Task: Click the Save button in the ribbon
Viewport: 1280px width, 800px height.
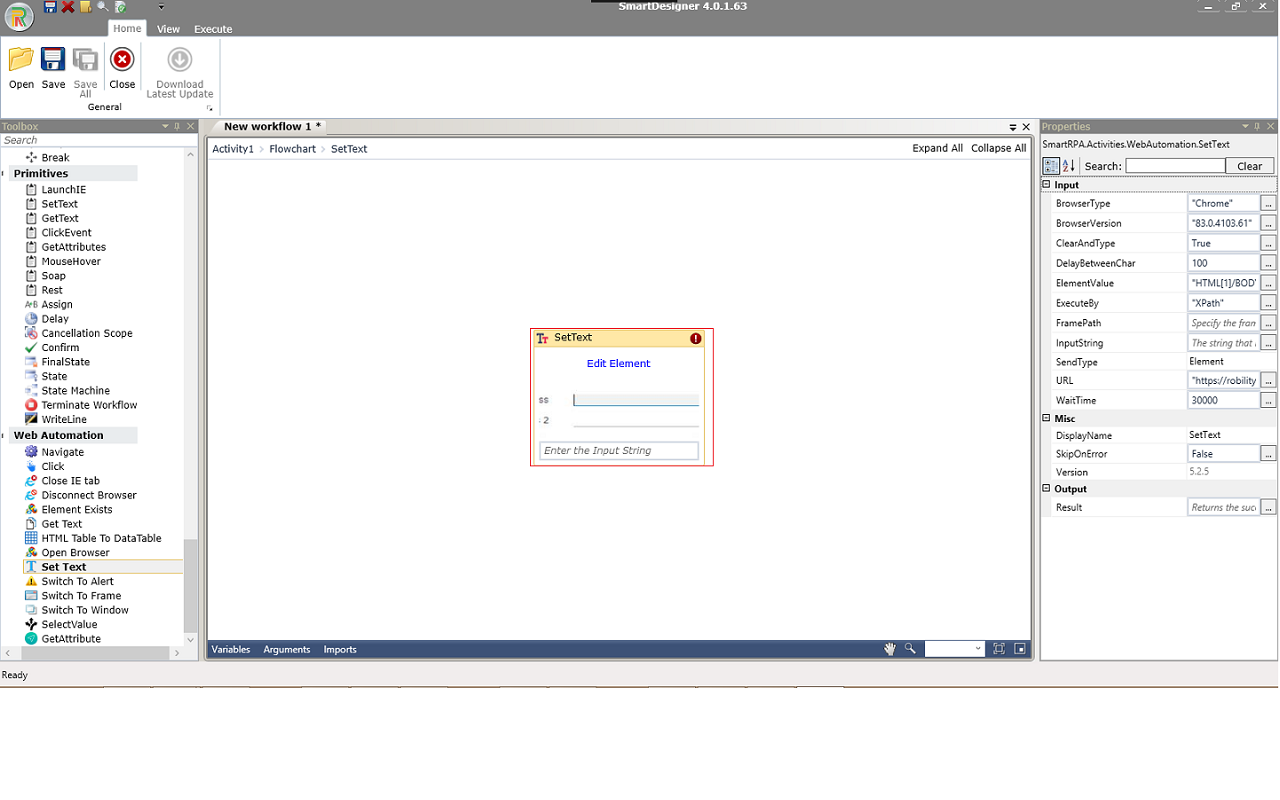Action: click(x=52, y=67)
